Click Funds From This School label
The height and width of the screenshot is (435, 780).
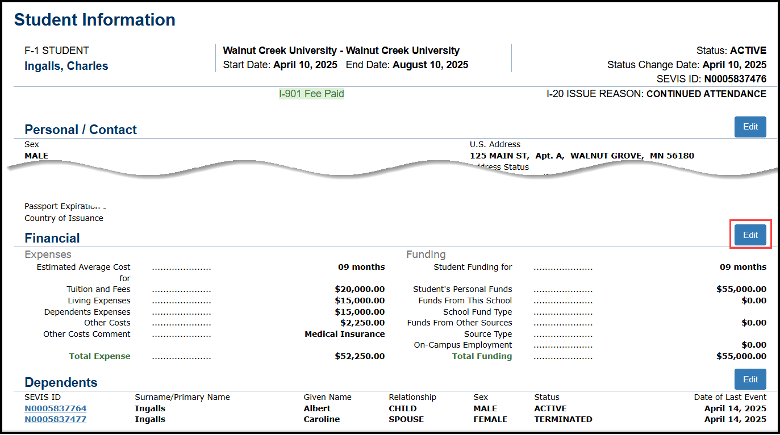click(465, 301)
